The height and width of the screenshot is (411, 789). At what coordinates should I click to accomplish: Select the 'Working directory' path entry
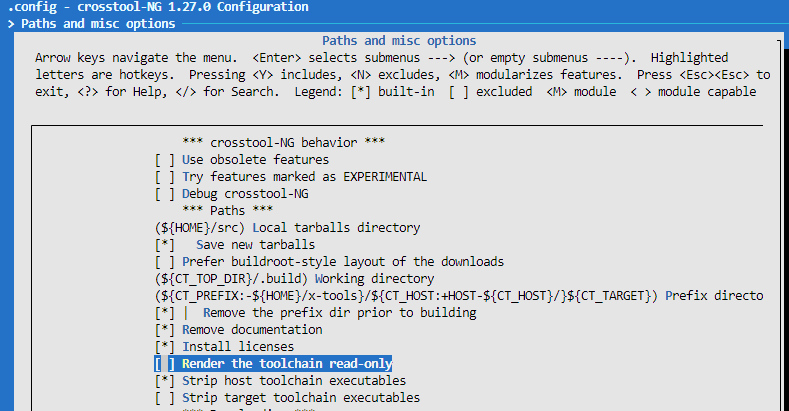pyautogui.click(x=294, y=279)
